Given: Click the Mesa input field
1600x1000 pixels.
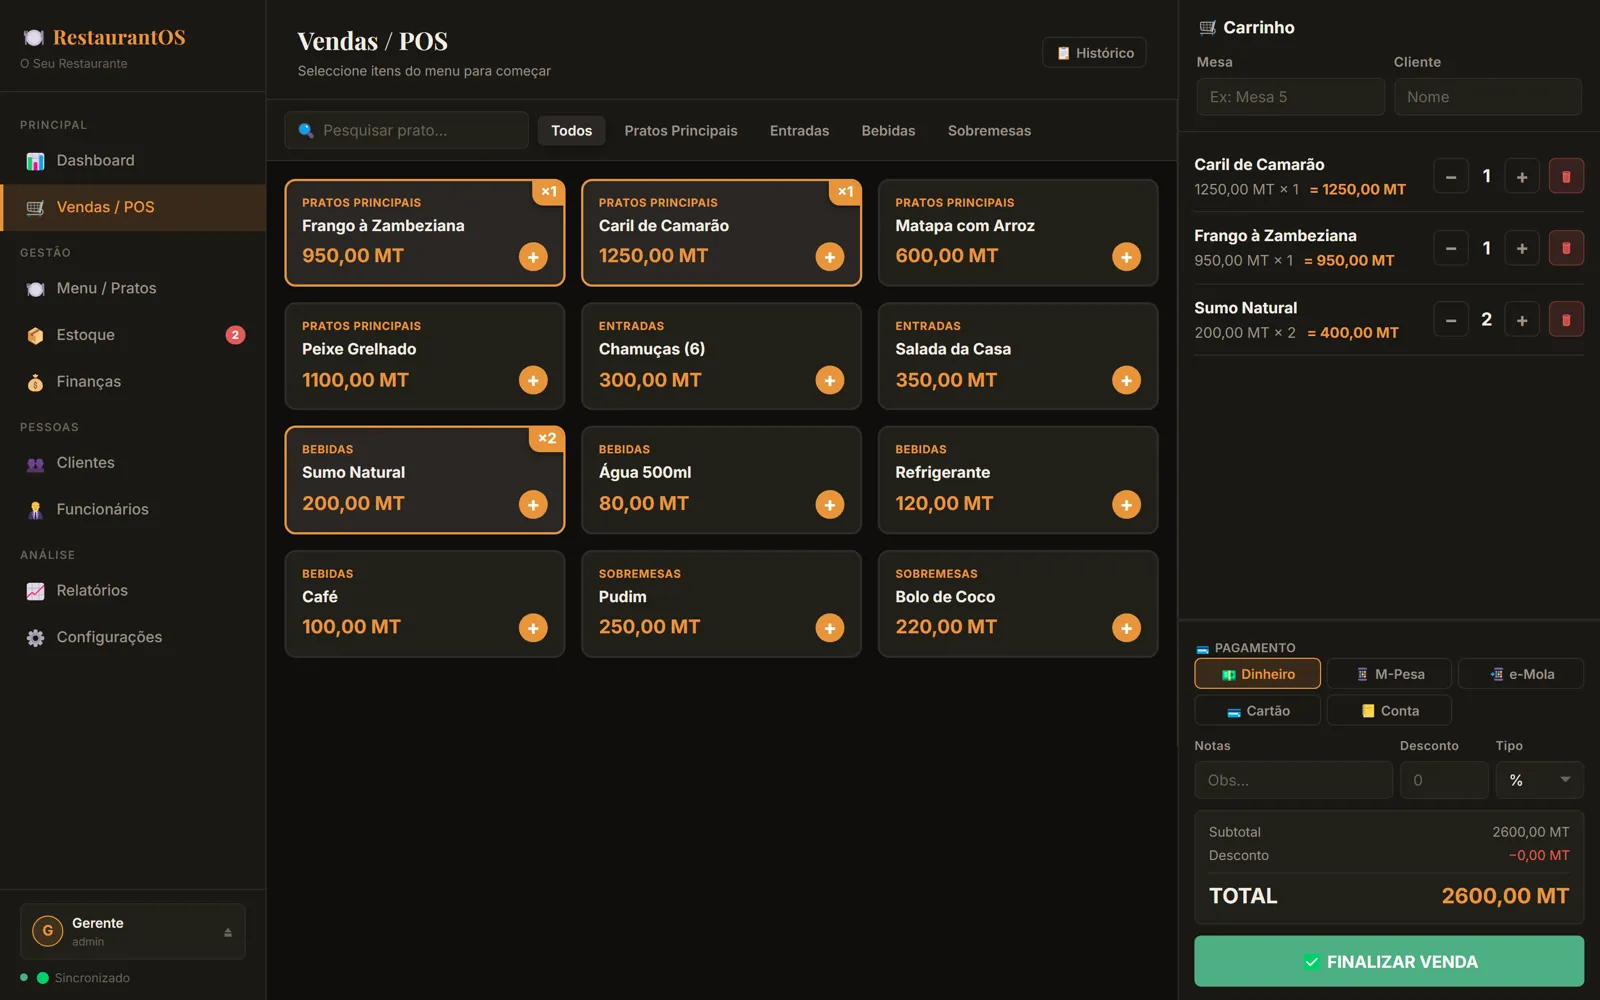Looking at the screenshot, I should click(1290, 97).
